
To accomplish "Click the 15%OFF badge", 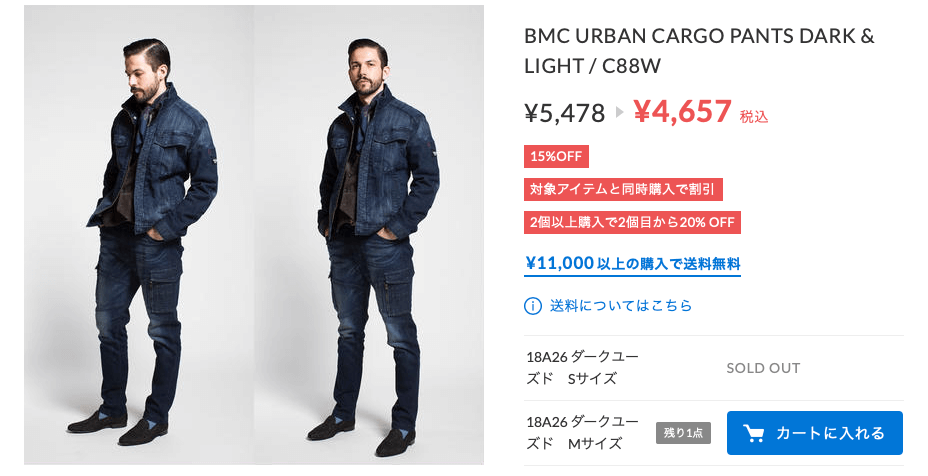I will tap(556, 157).
